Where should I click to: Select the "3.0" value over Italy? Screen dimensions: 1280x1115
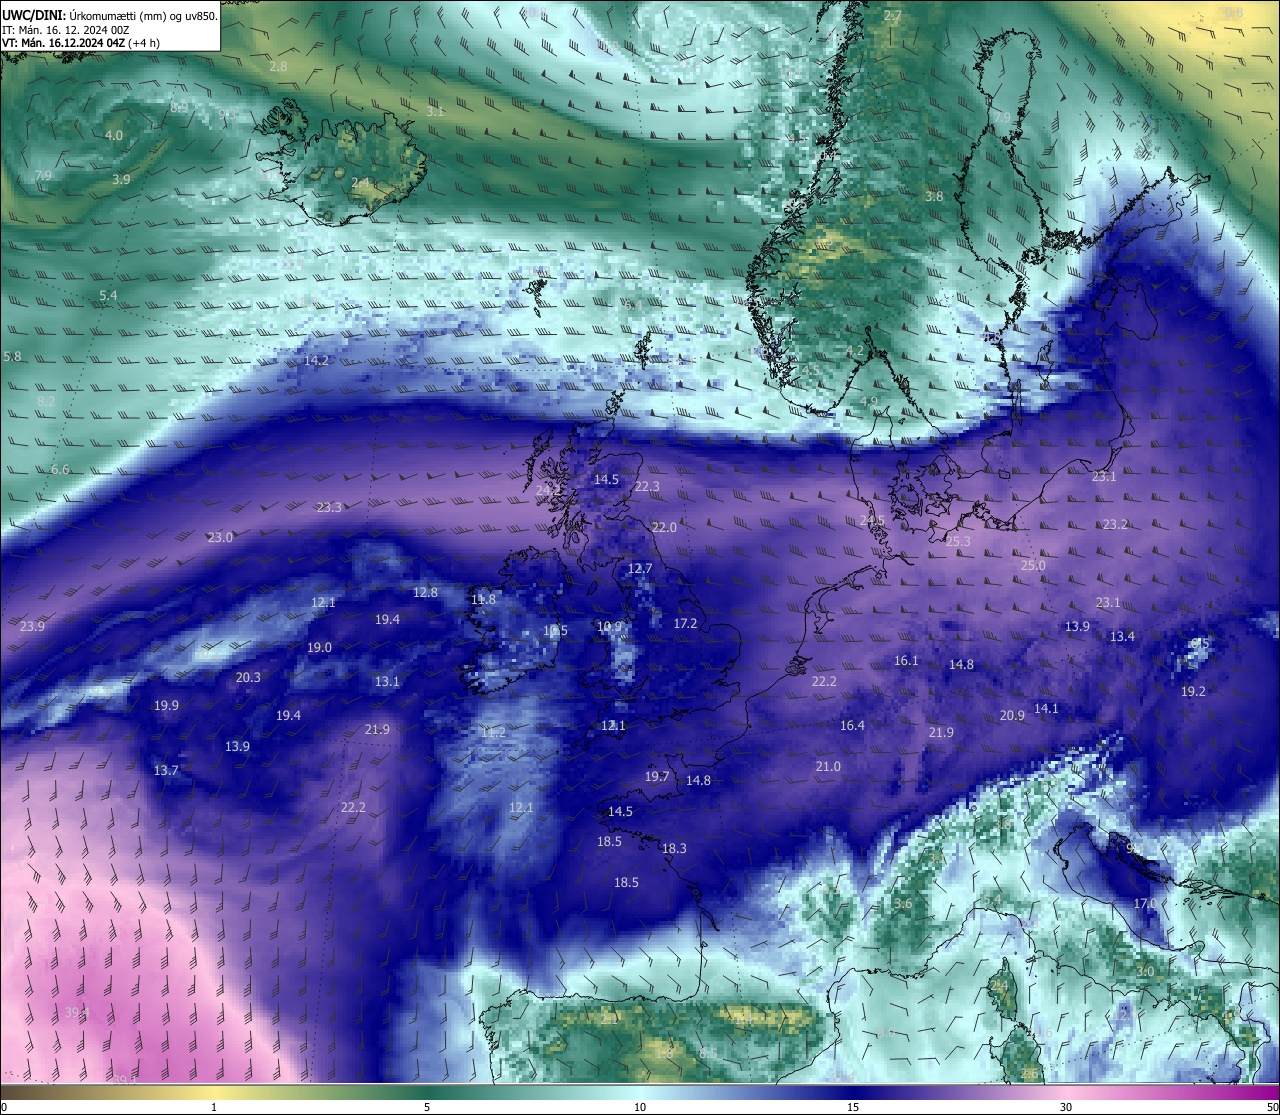[1146, 971]
